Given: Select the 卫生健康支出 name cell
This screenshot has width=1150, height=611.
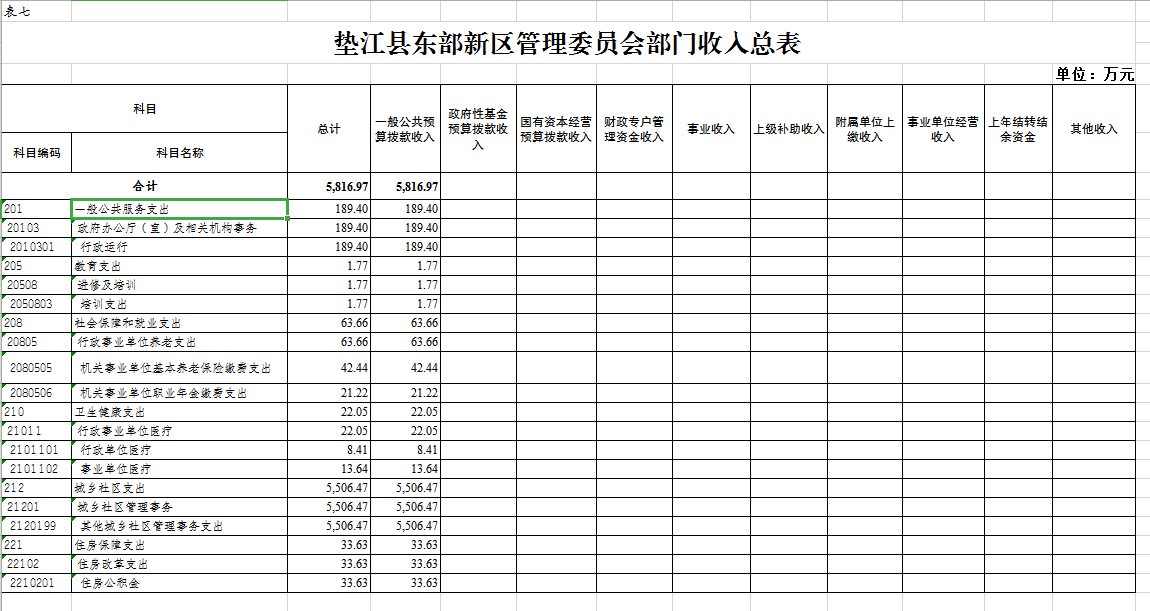Looking at the screenshot, I should click(180, 412).
